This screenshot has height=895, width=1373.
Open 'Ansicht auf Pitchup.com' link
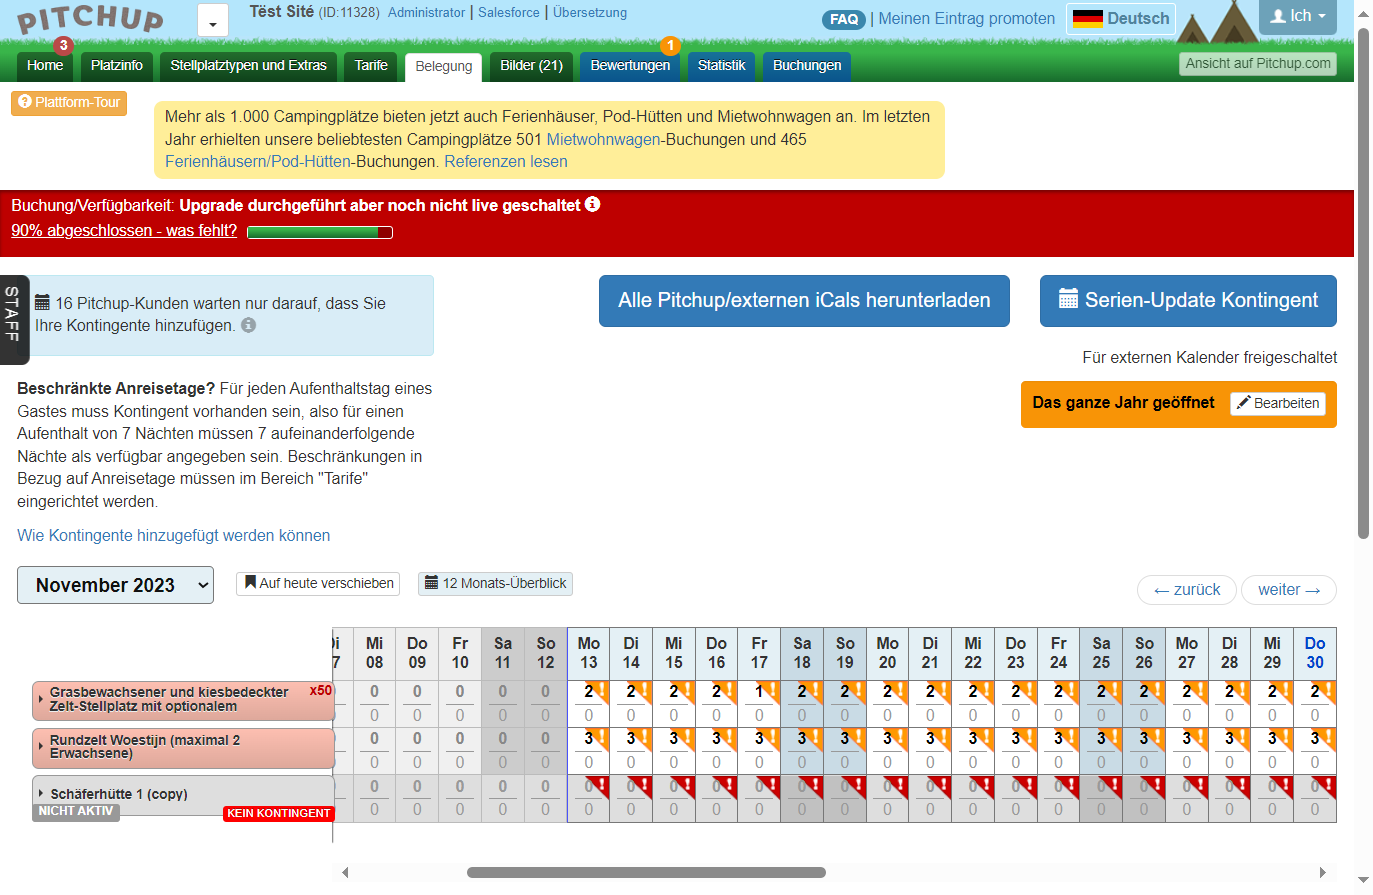point(1258,64)
